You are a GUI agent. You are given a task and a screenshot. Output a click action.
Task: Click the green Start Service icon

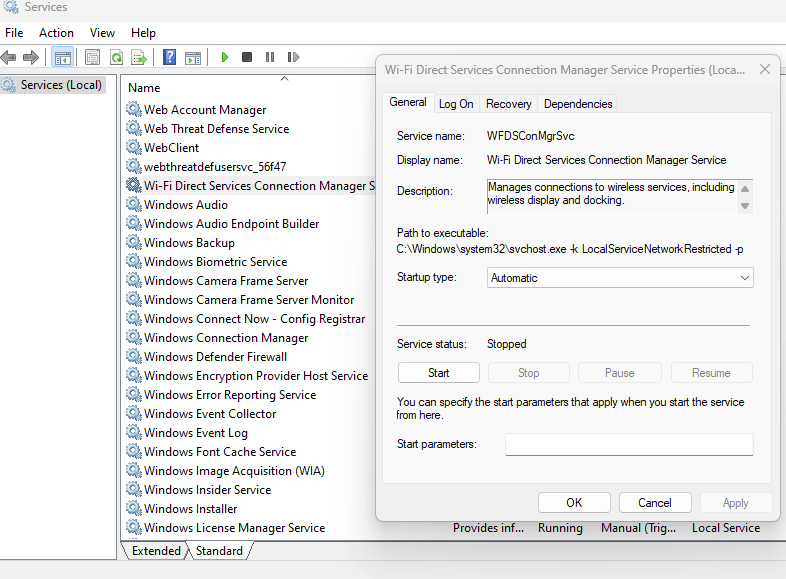[x=225, y=57]
